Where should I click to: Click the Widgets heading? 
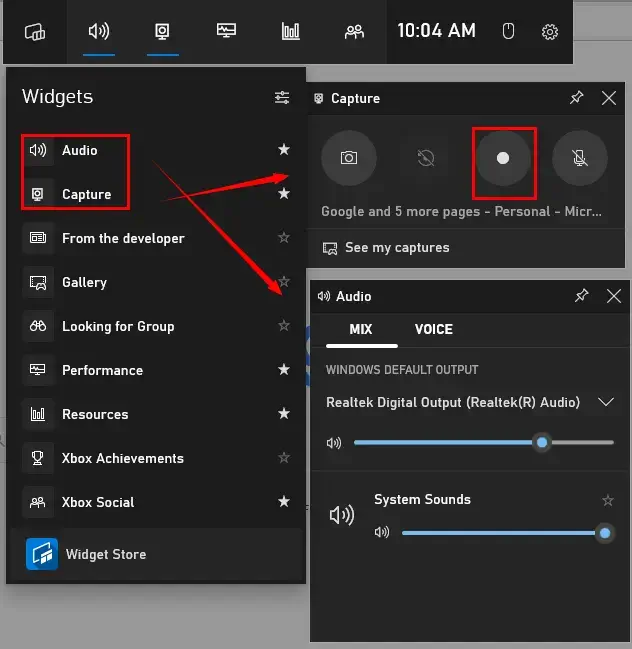coord(58,97)
